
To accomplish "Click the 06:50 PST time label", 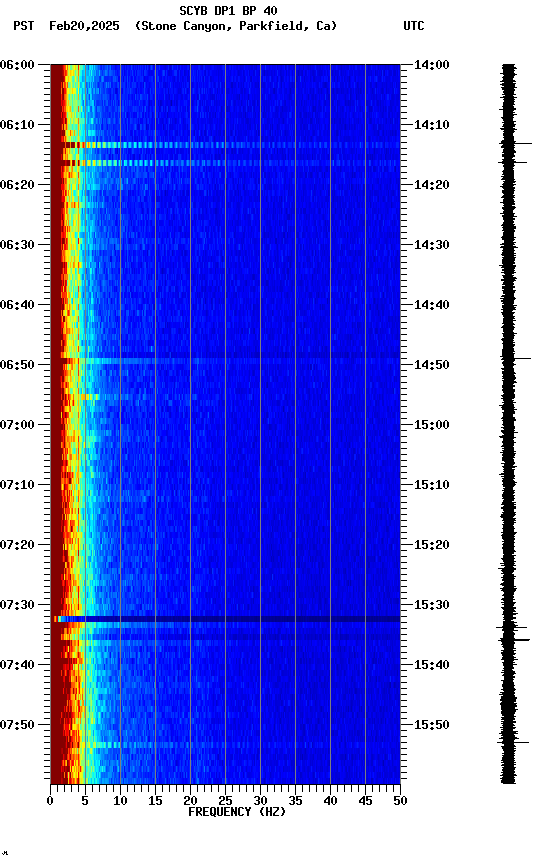I will (x=17, y=365).
